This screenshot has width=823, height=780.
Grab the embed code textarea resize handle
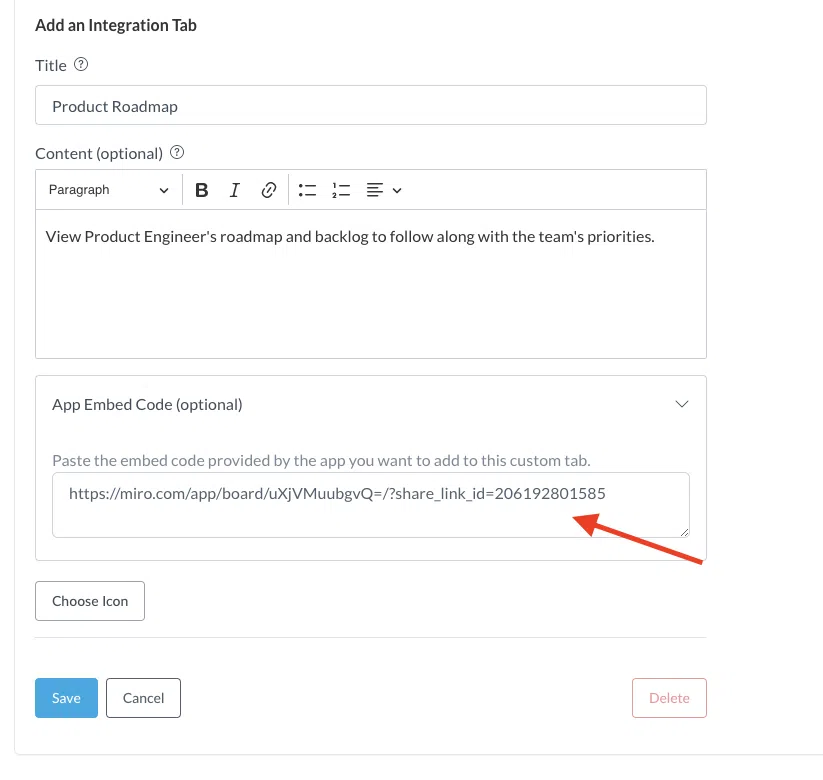tap(684, 532)
